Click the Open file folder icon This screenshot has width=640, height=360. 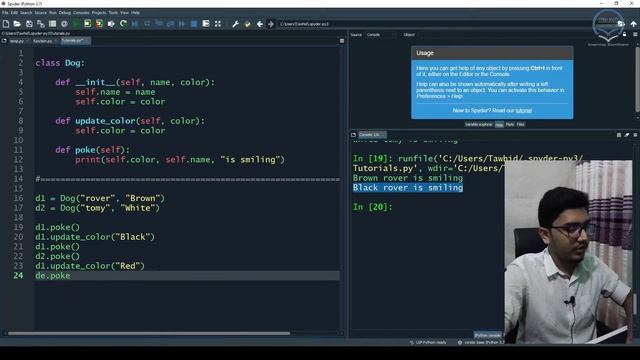coord(17,24)
